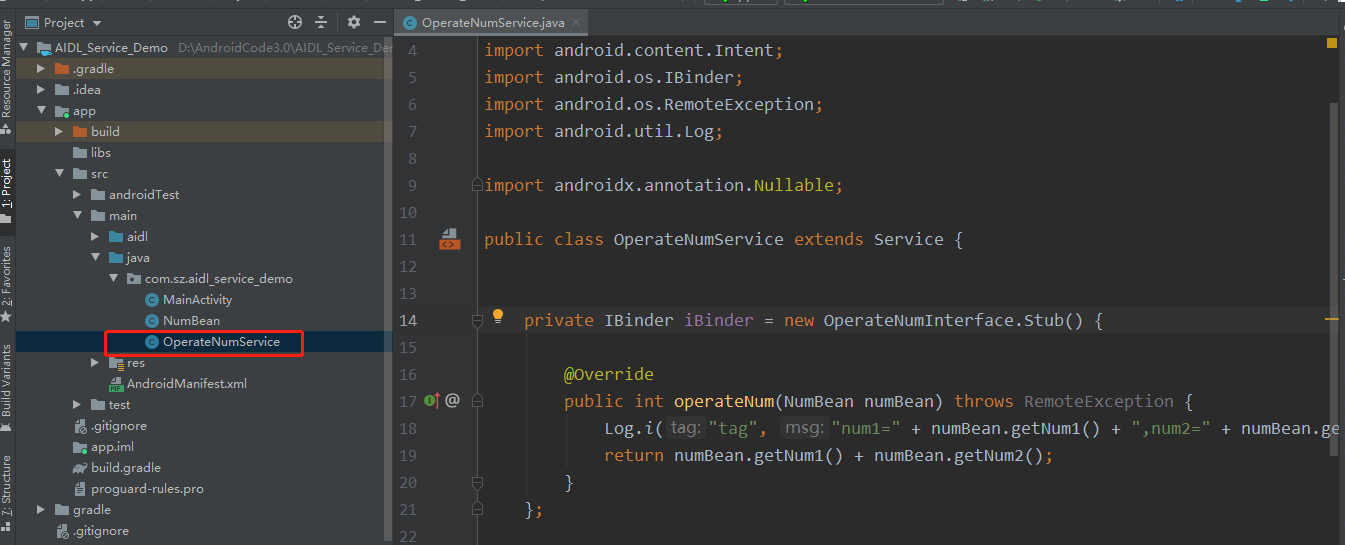Screen dimensions: 1345x545
Task: Fold the iBinder Stub block at line 14
Action: pos(478,320)
